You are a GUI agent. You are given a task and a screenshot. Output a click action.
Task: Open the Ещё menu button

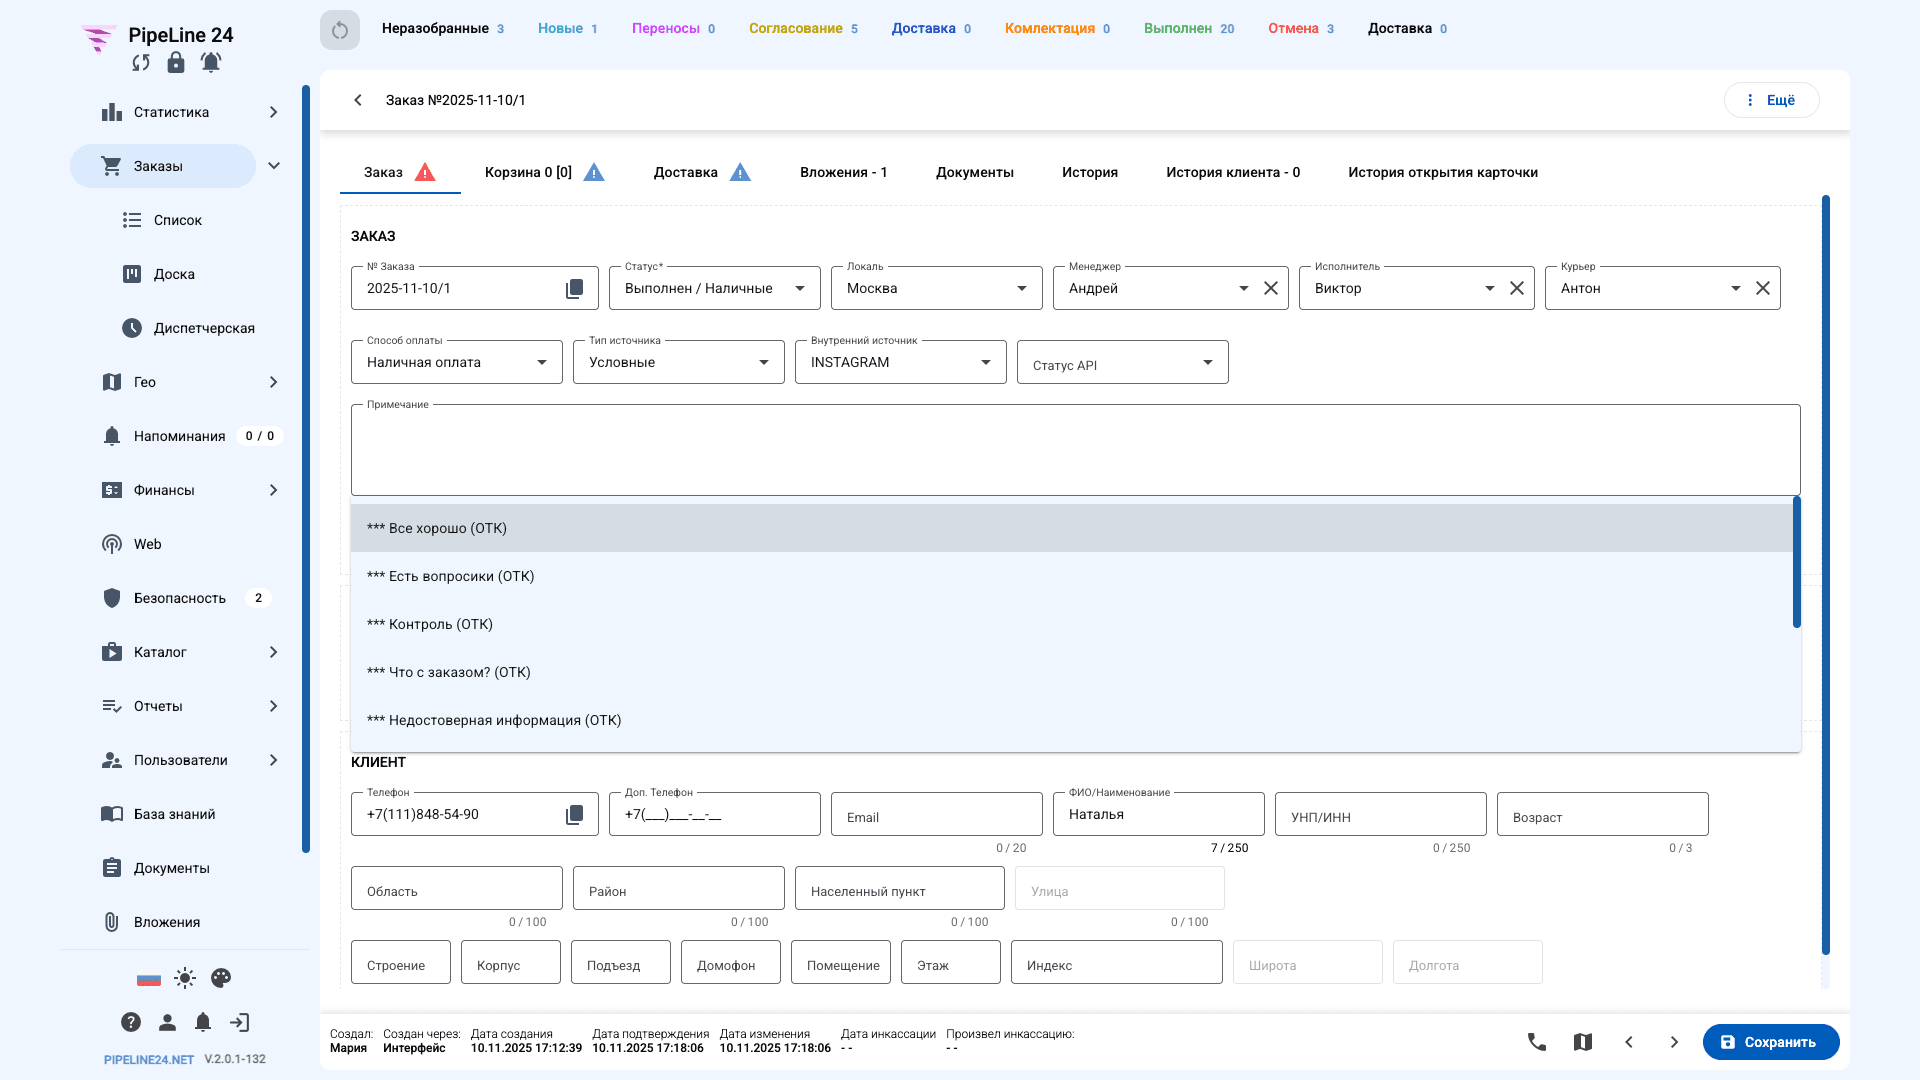pos(1771,100)
